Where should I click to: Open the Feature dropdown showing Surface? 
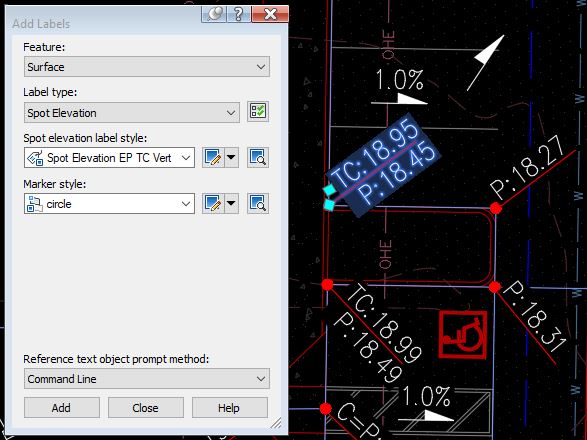147,67
